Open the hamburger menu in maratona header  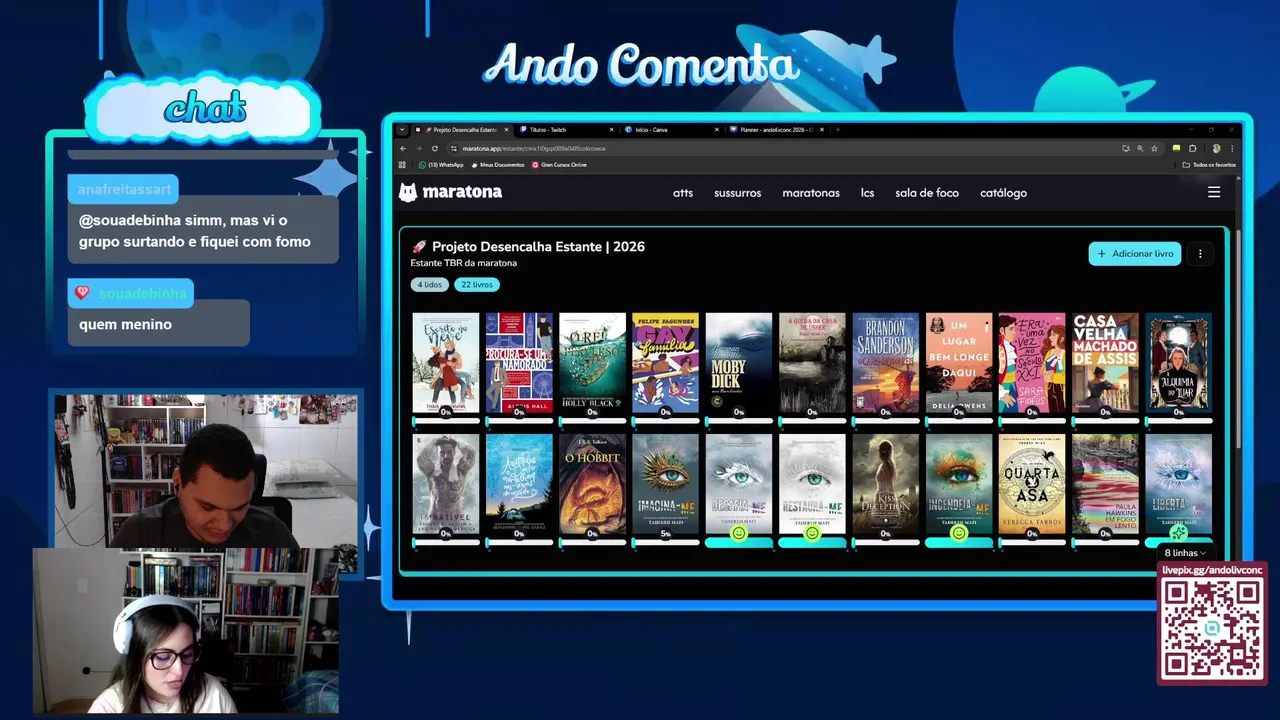(x=1214, y=193)
